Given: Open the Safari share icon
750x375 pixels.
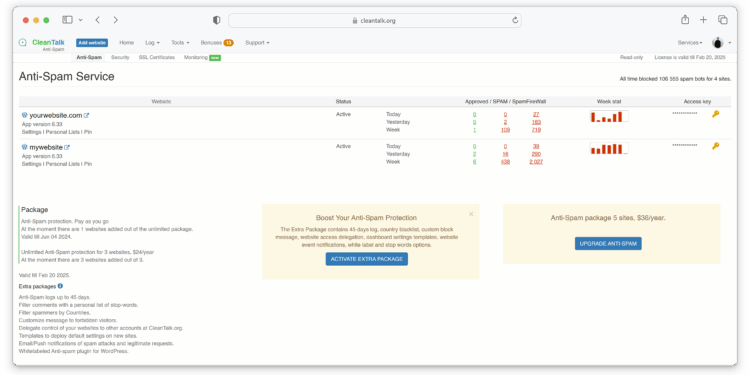Looking at the screenshot, I should [x=685, y=20].
